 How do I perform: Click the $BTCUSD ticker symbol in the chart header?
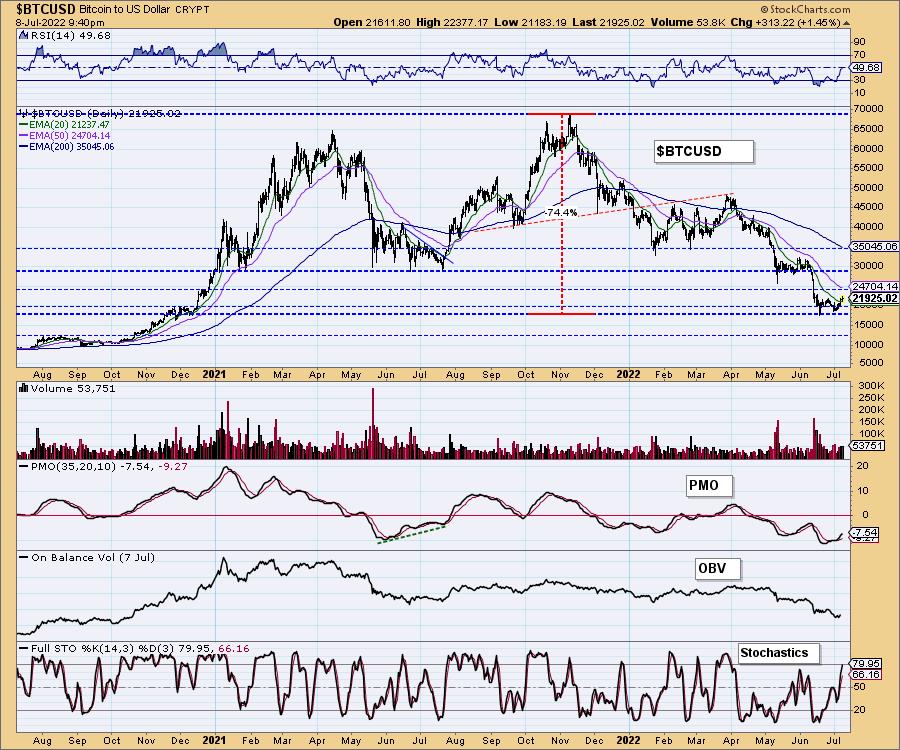45,10
